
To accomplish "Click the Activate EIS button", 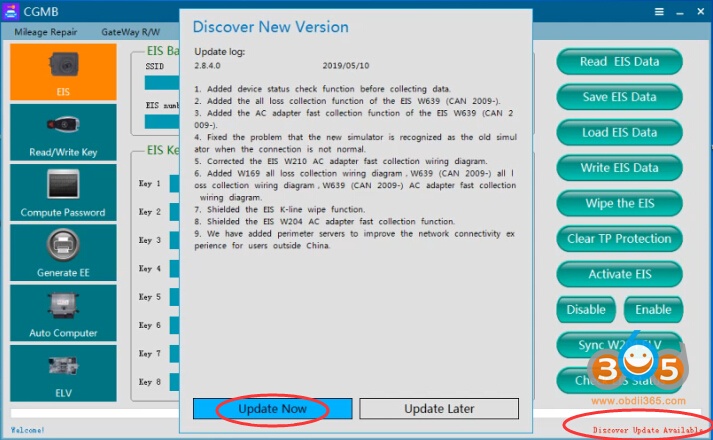I will (619, 274).
